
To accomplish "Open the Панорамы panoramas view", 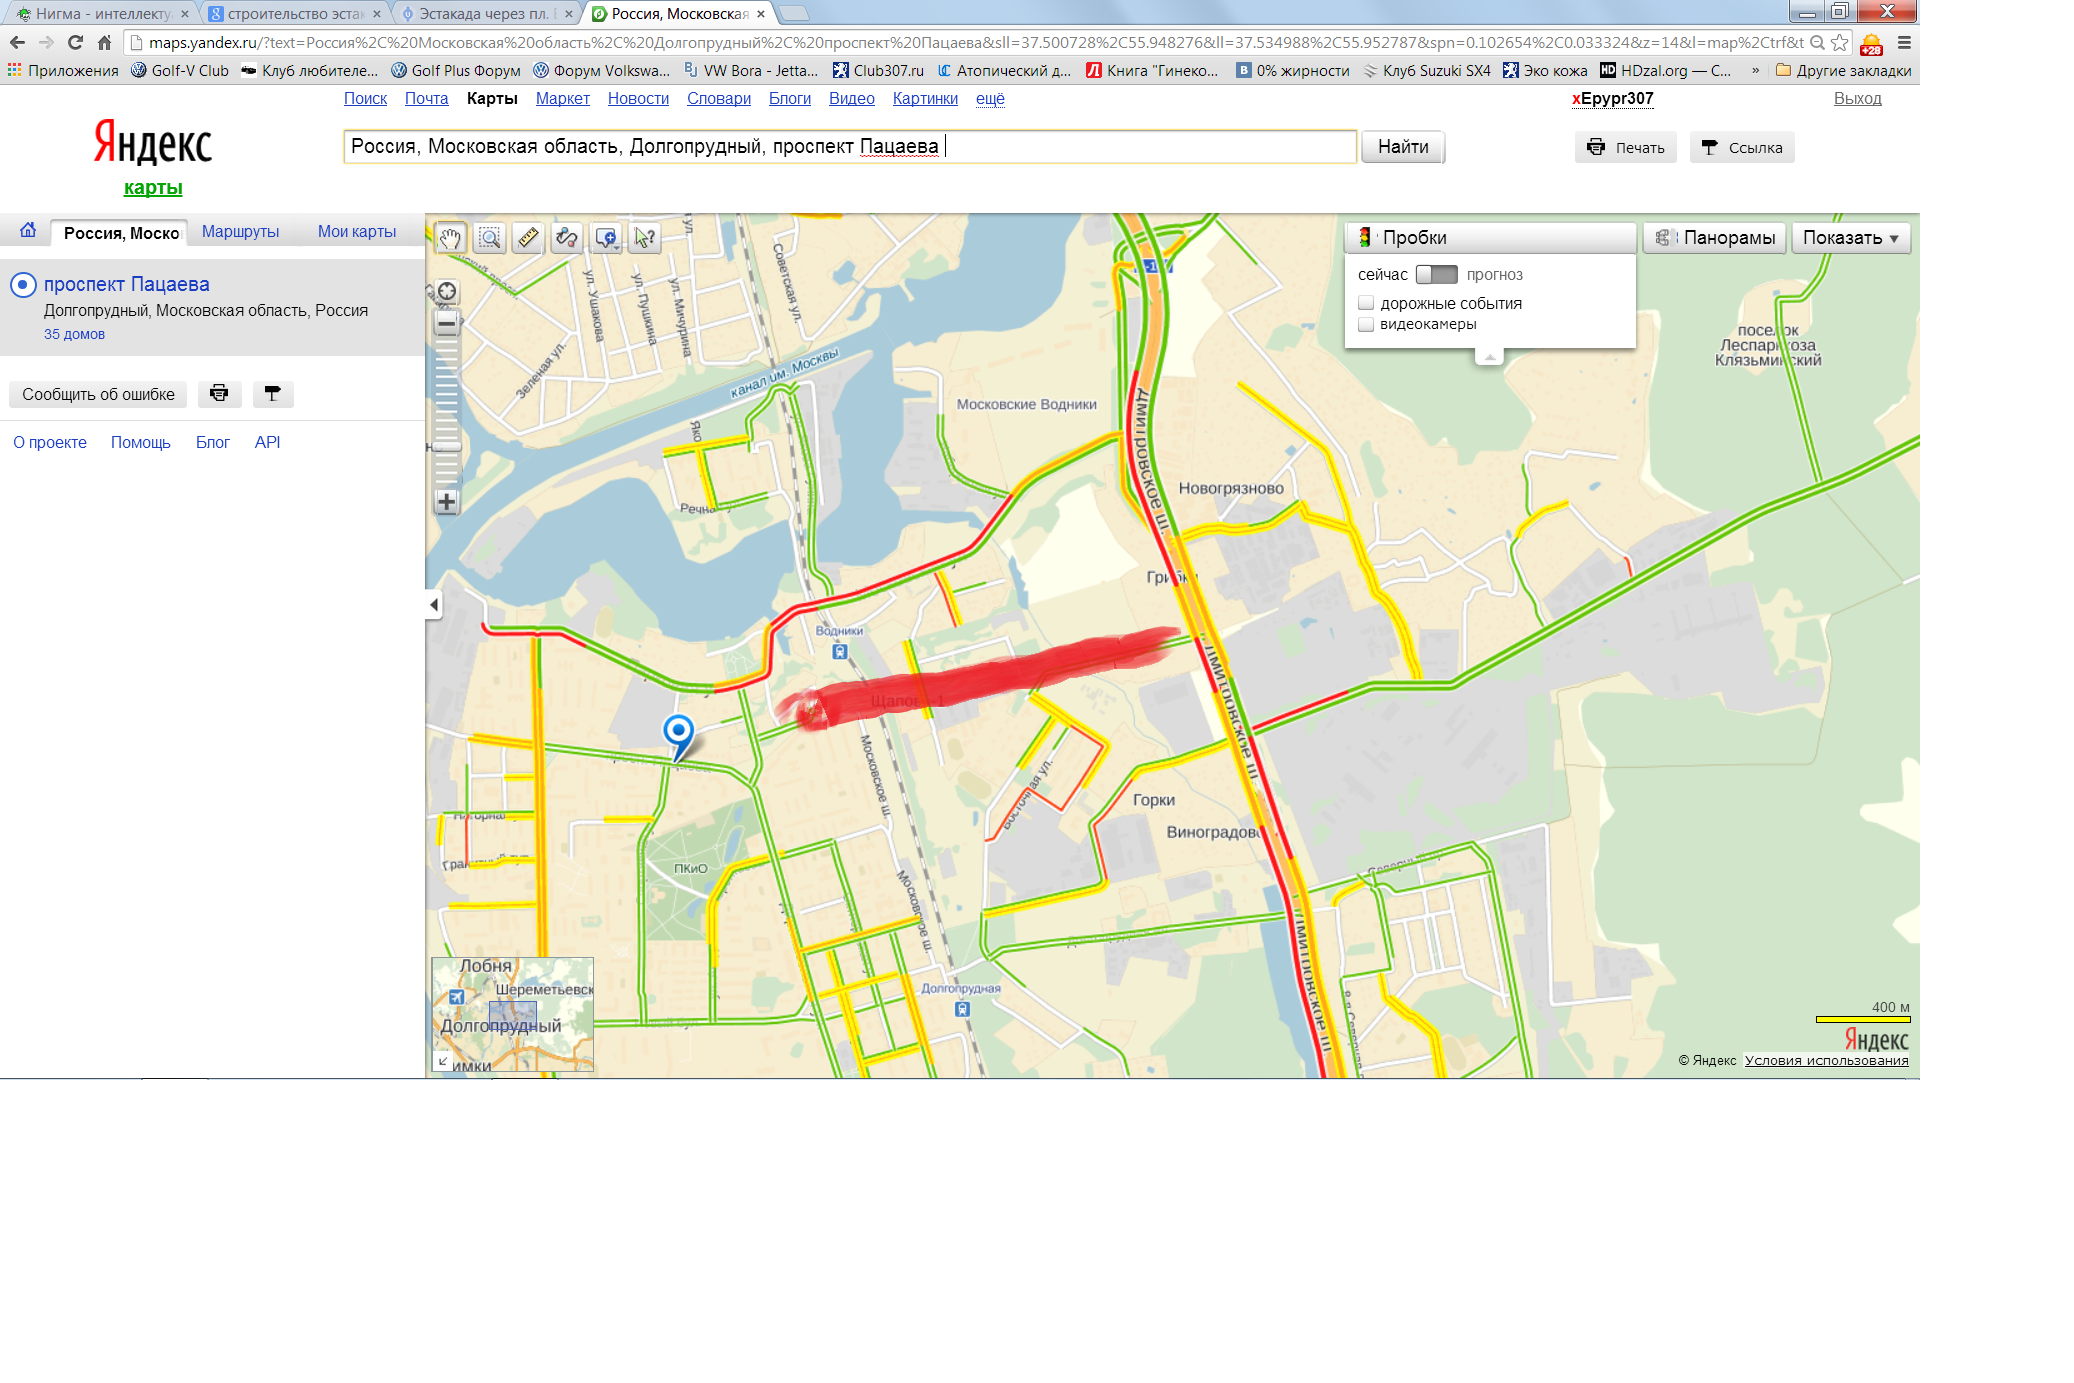I will coord(1714,238).
